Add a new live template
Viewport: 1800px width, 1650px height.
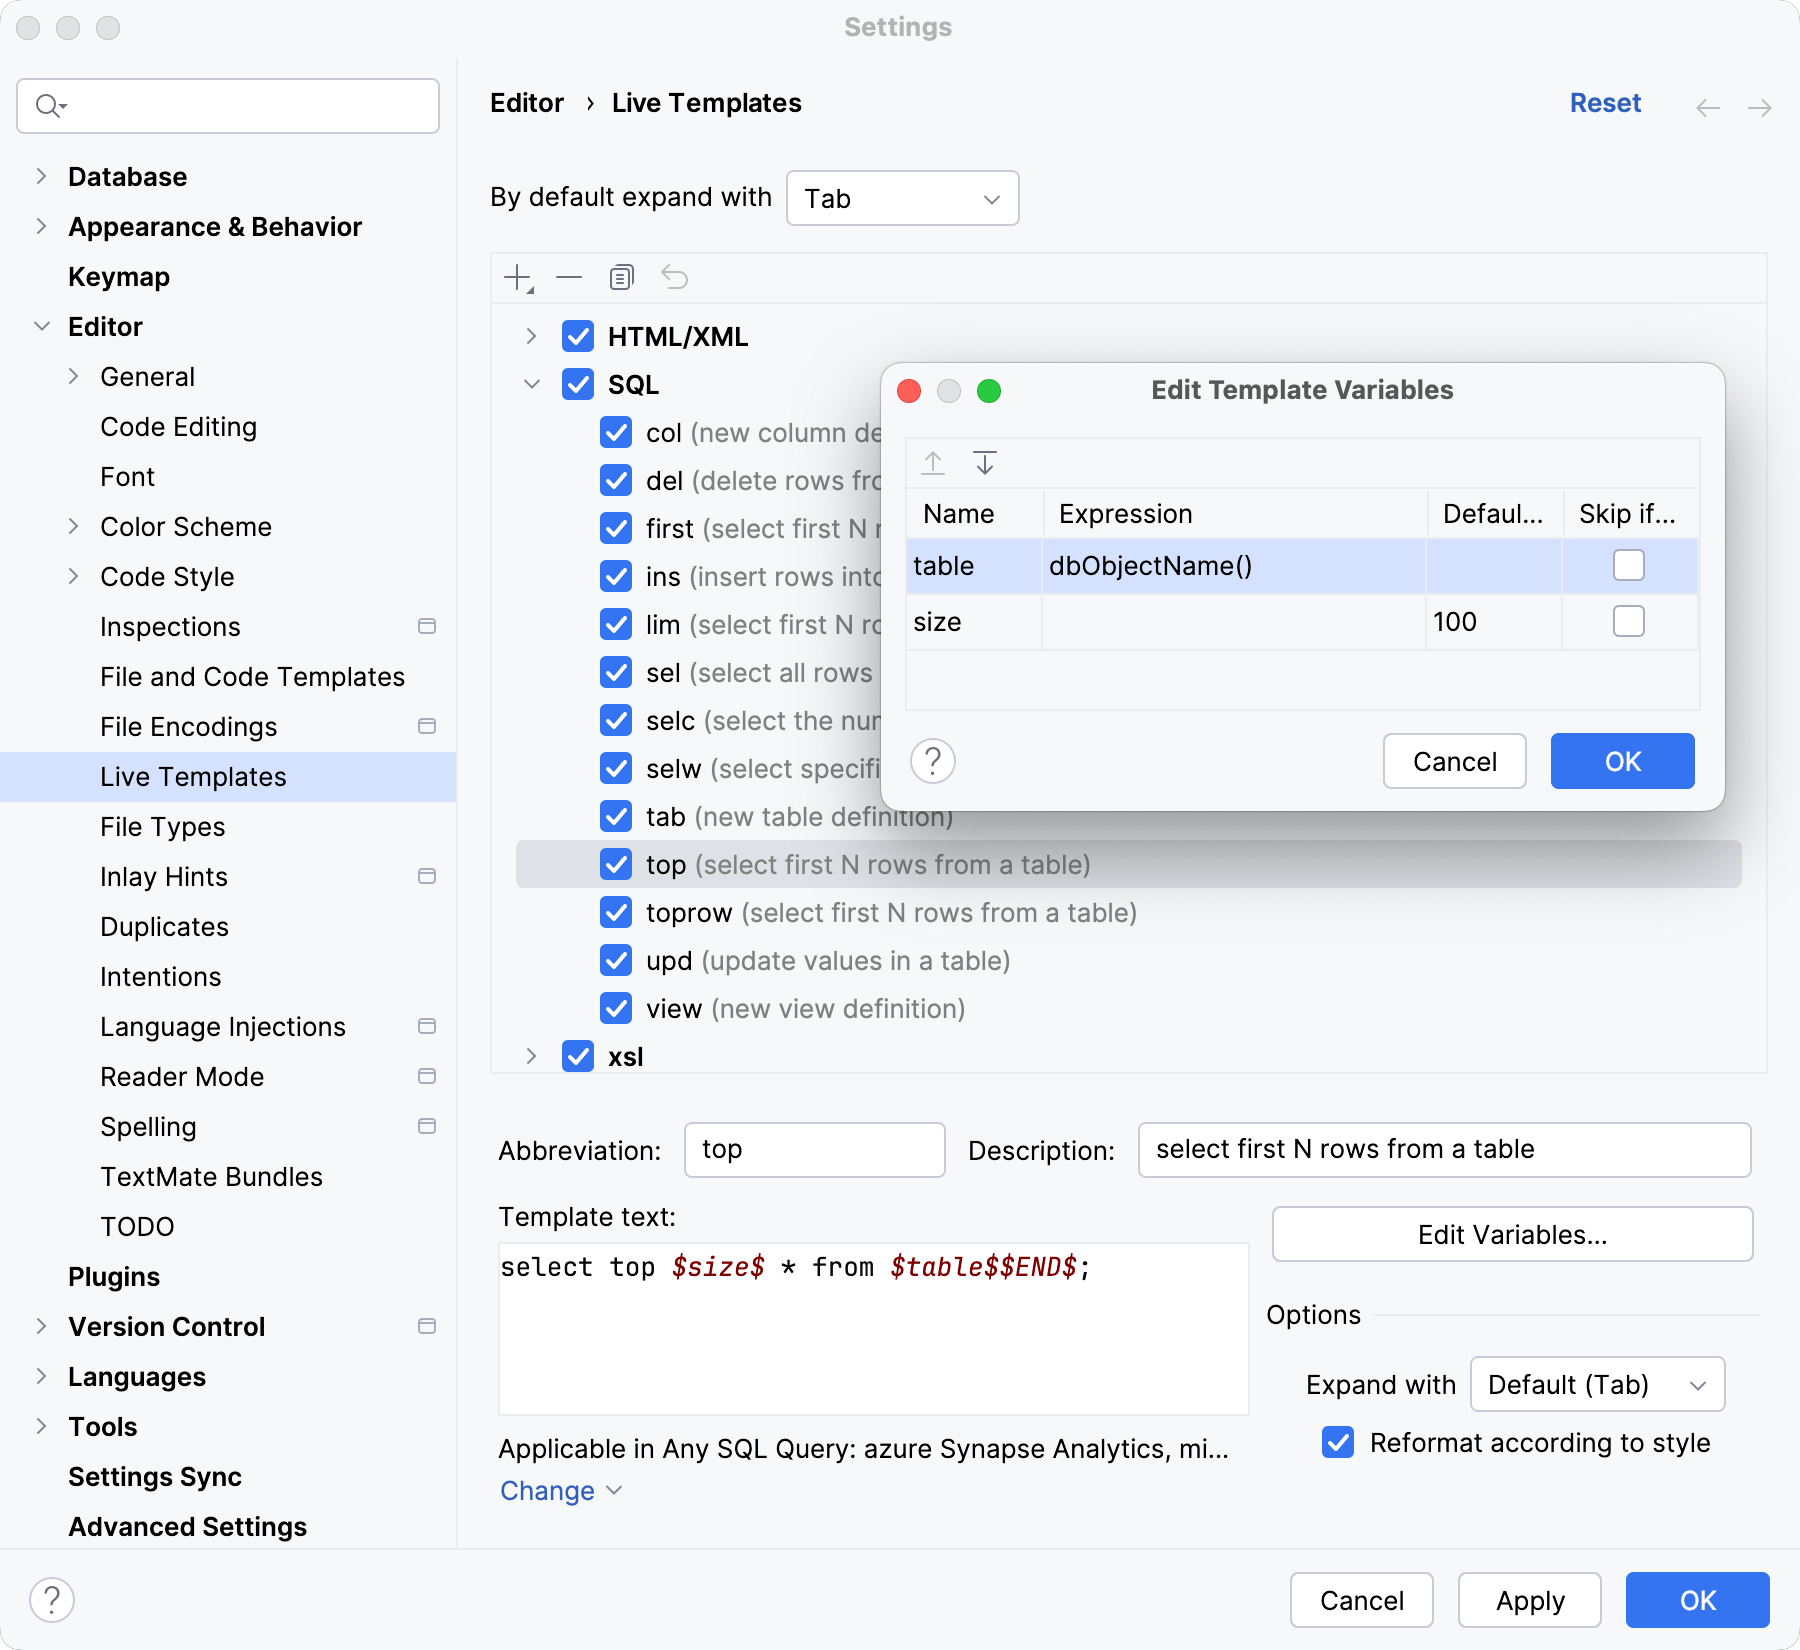pyautogui.click(x=516, y=277)
